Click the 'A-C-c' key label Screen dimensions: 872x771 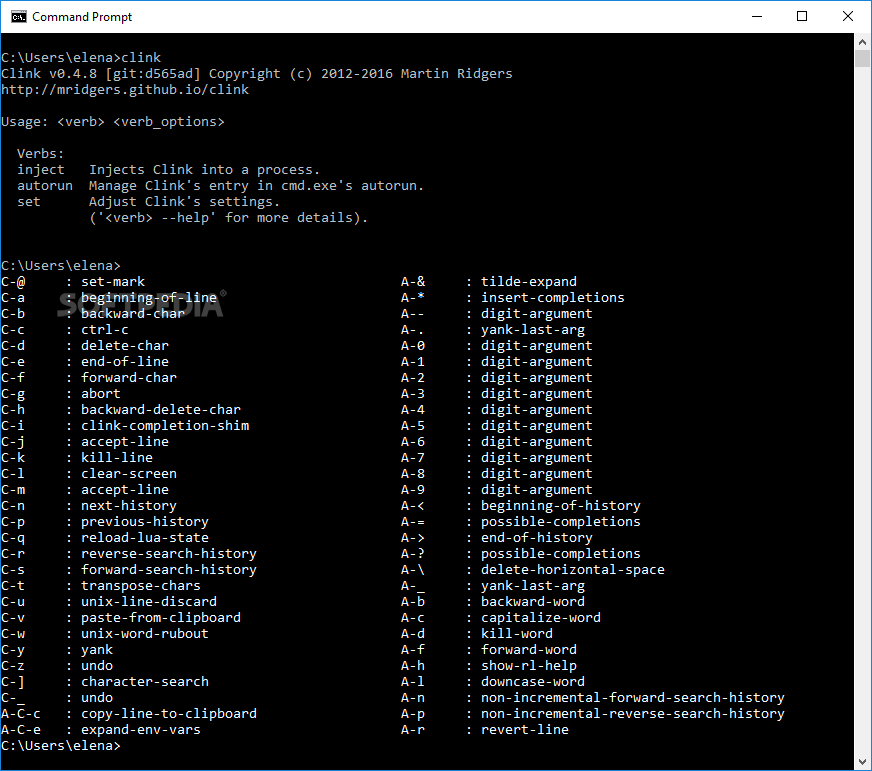pos(21,714)
